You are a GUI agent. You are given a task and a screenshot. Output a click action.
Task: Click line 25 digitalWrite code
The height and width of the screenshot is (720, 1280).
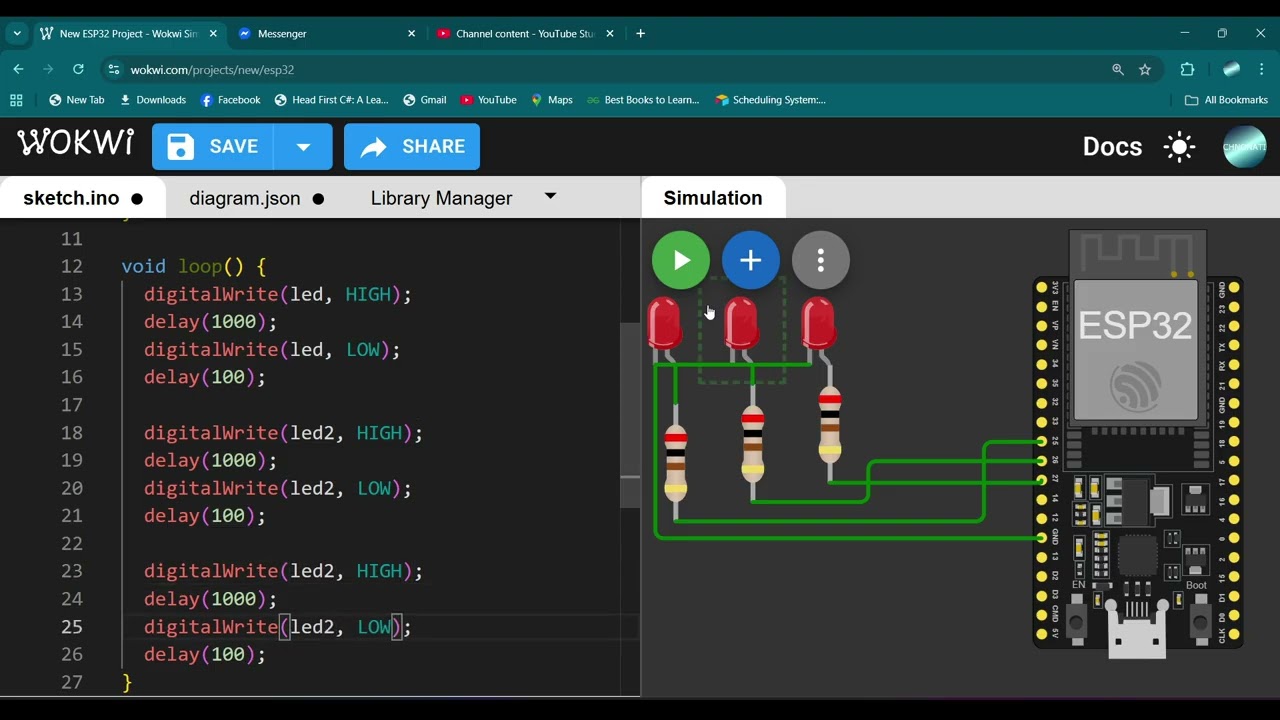coord(277,627)
